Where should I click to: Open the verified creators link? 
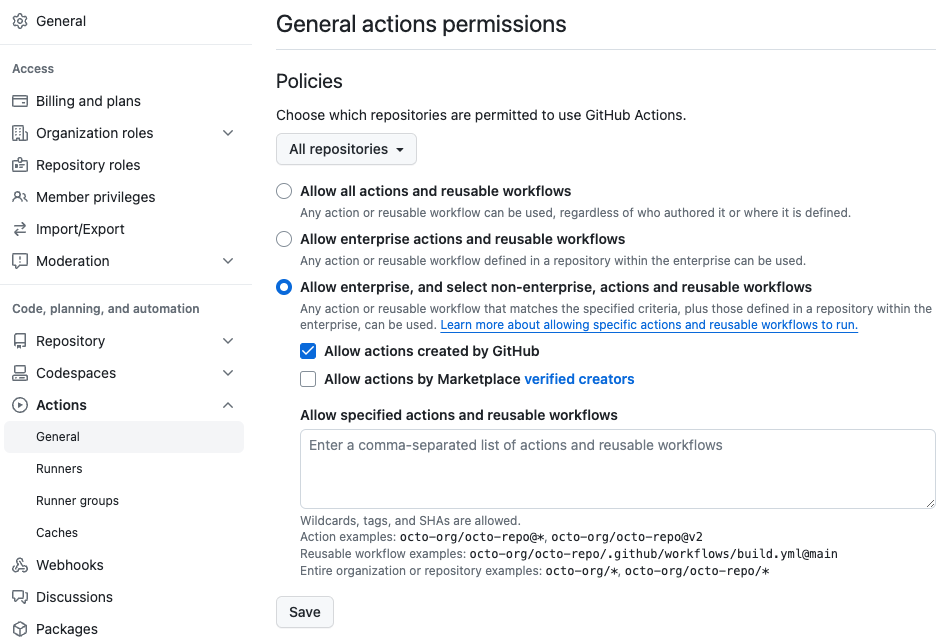578,379
